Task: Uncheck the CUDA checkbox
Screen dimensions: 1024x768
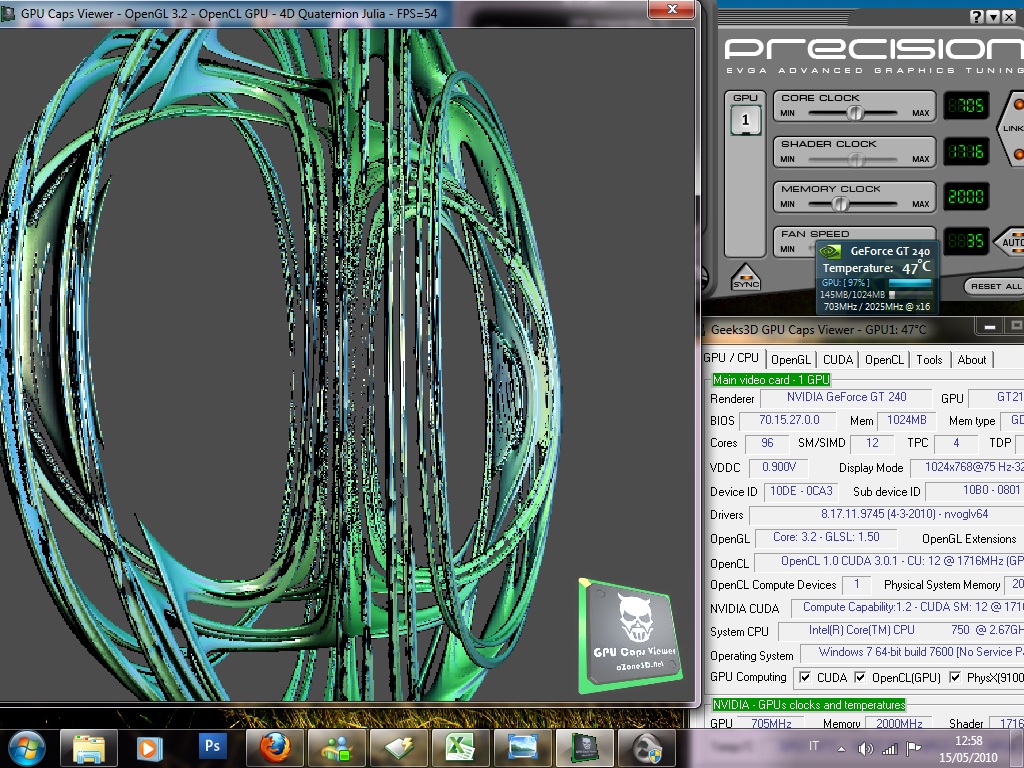Action: [x=805, y=678]
